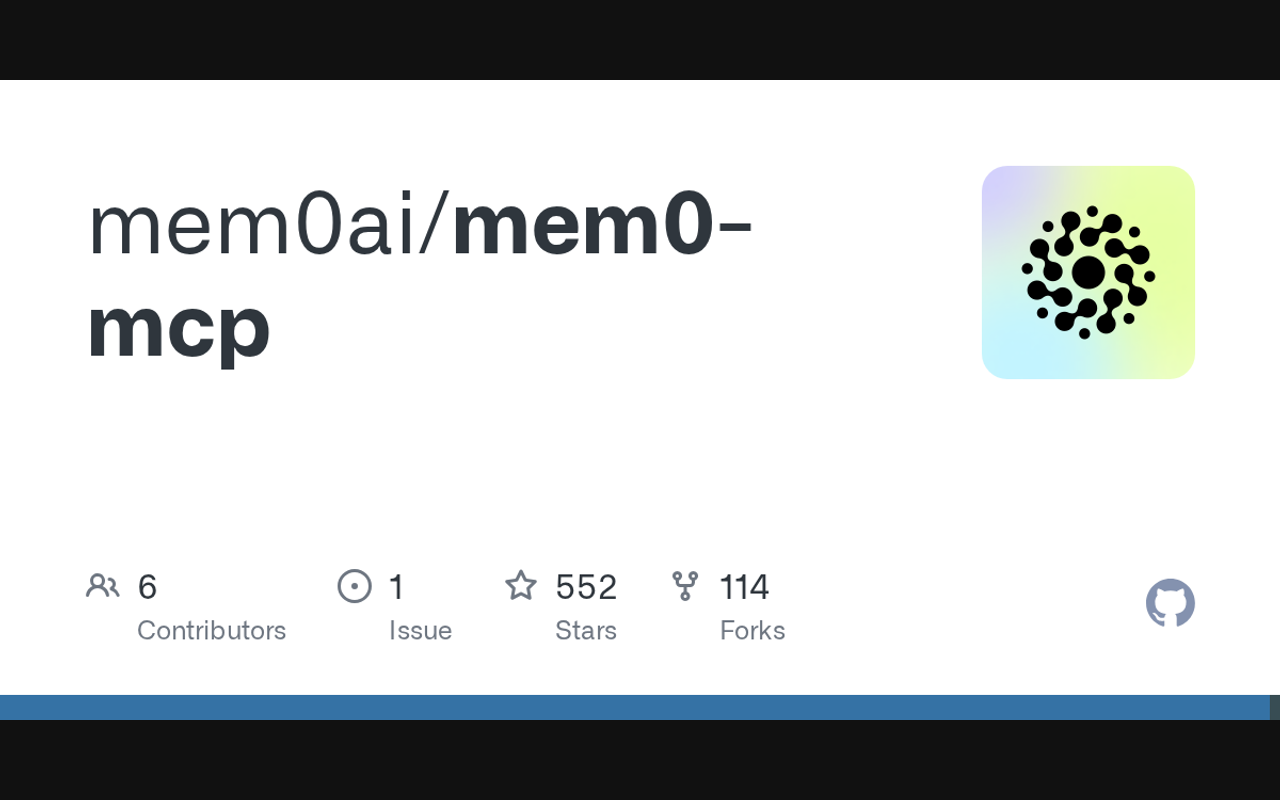
Task: Click the contributor count 6
Action: [147, 587]
